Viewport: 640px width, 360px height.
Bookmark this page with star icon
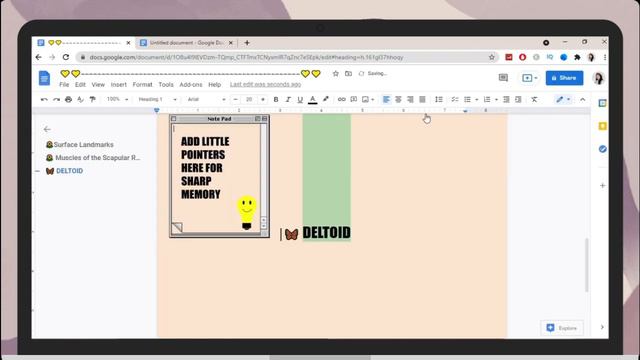click(492, 57)
